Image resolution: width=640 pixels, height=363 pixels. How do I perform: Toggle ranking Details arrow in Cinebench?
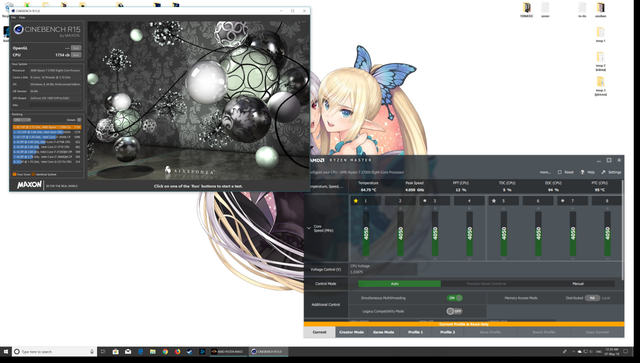[79, 120]
